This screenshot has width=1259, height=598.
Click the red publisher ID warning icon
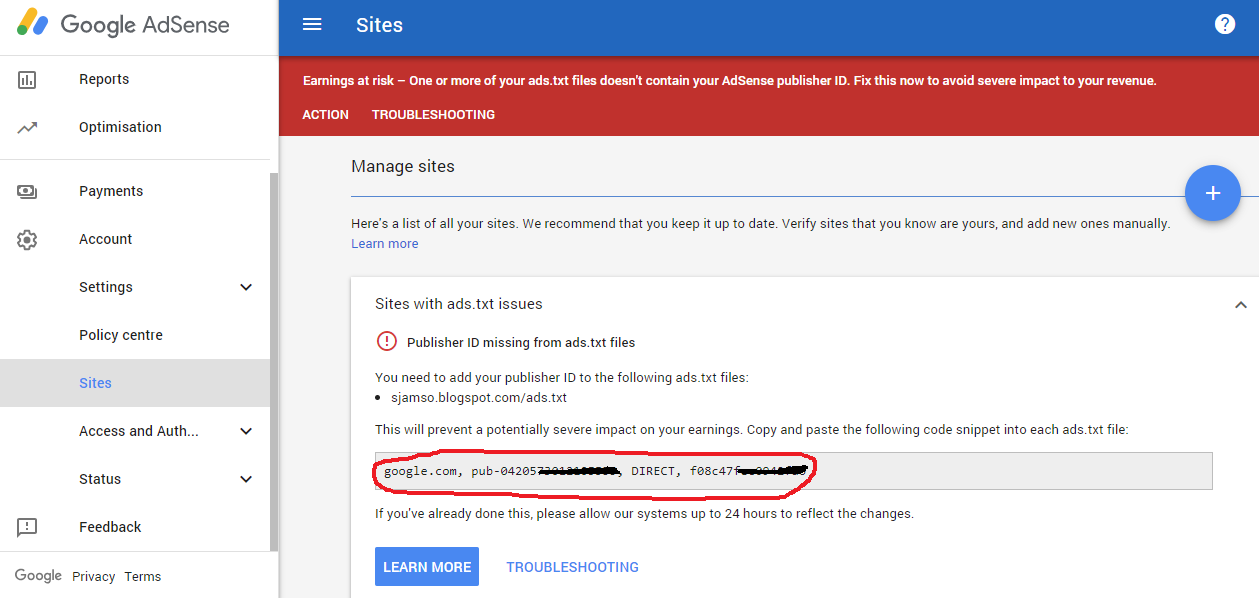[386, 341]
